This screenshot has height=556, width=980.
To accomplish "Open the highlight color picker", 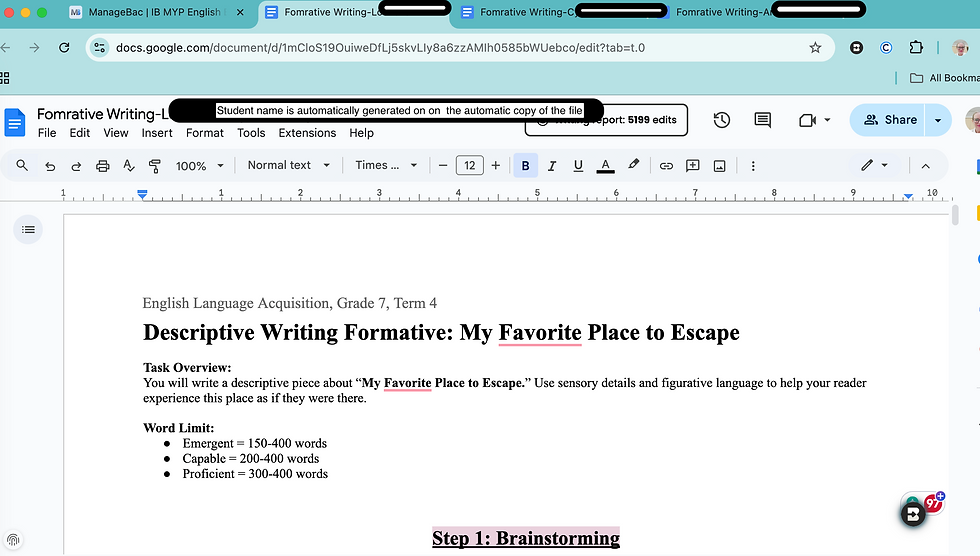I will tap(633, 165).
